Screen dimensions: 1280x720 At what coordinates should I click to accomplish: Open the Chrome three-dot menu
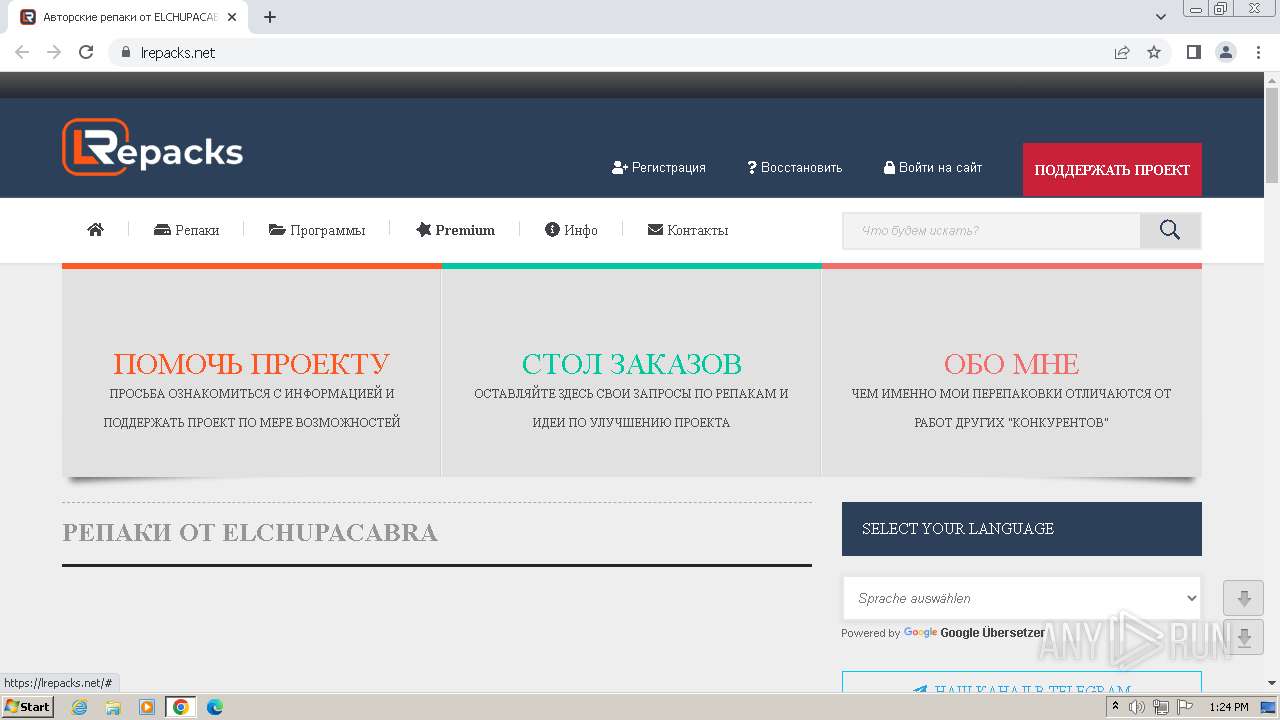click(1257, 53)
